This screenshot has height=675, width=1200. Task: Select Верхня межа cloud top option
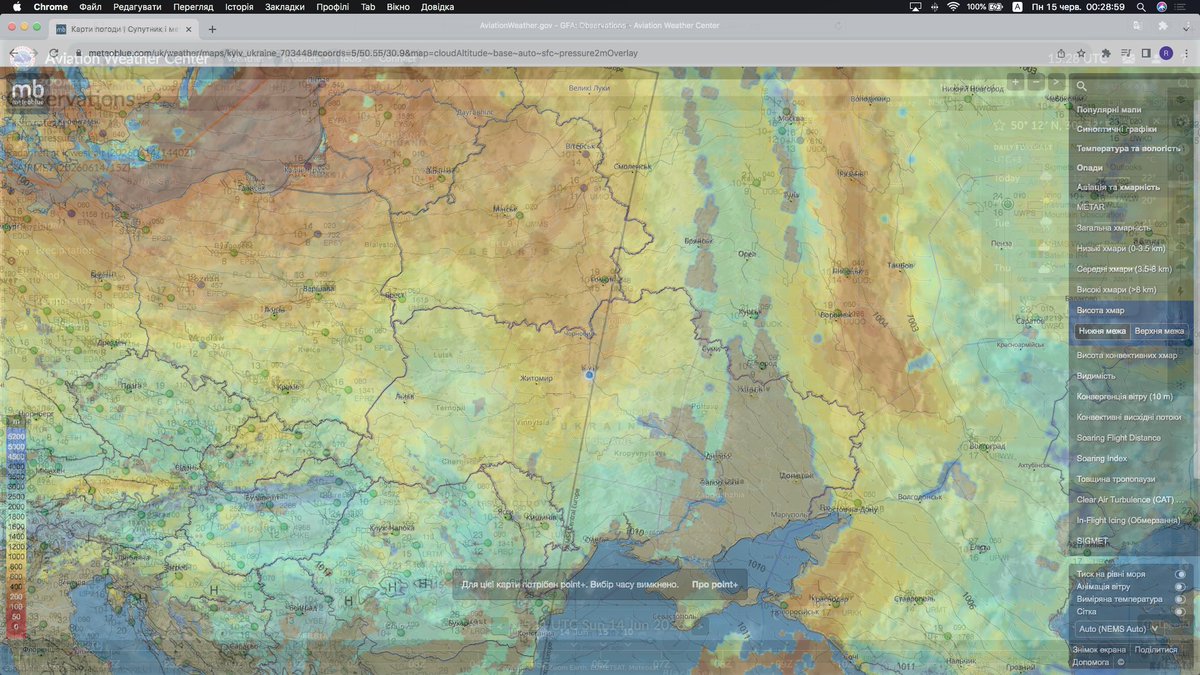(1159, 331)
